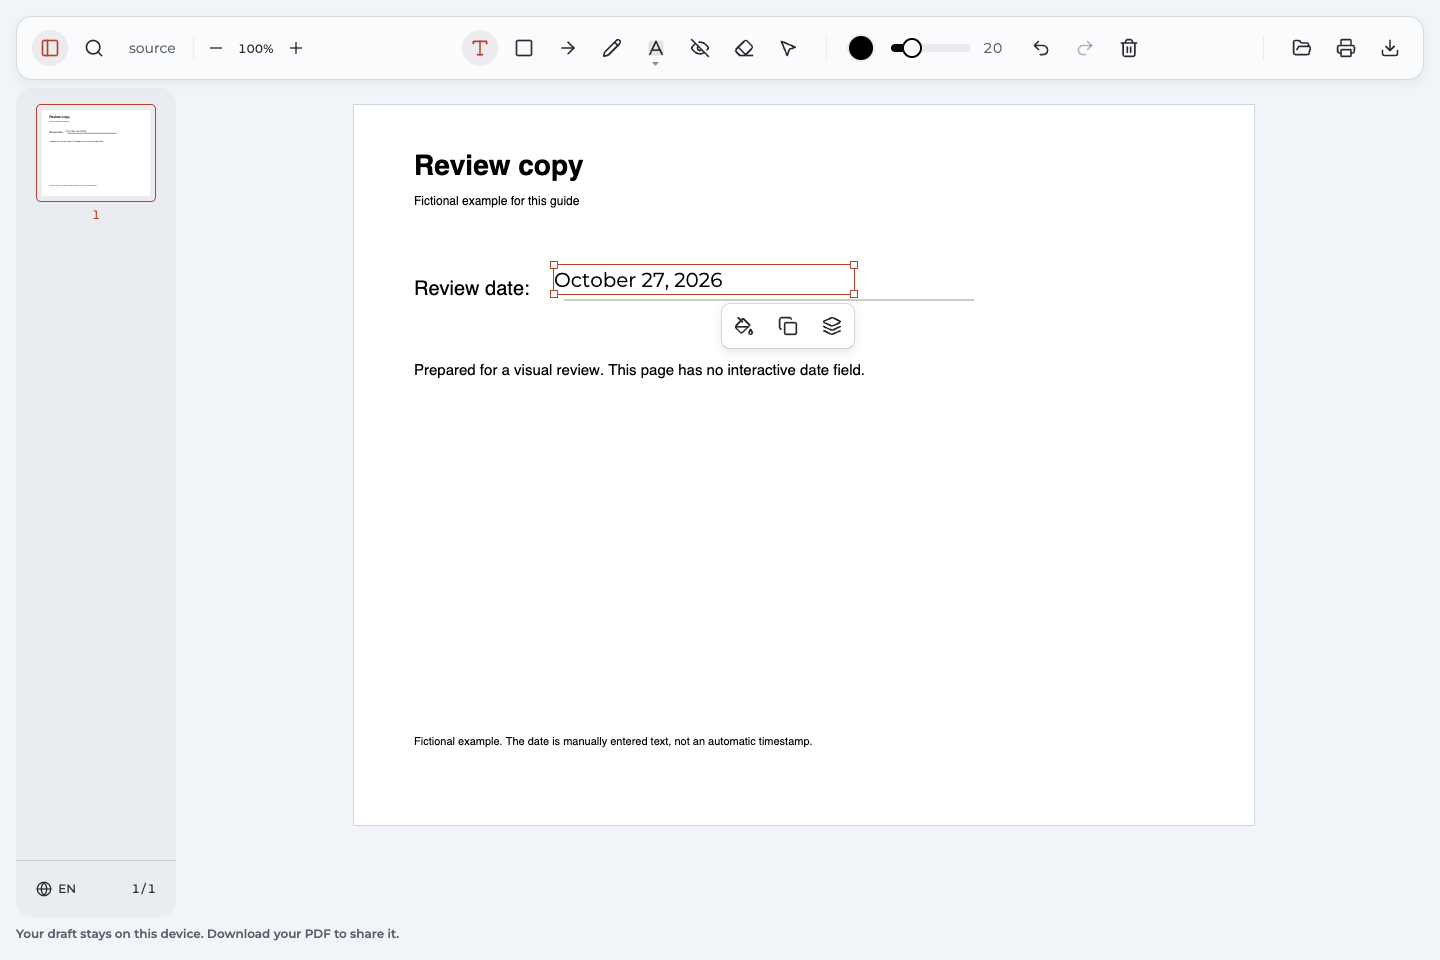Undo the last action

pyautogui.click(x=1041, y=48)
